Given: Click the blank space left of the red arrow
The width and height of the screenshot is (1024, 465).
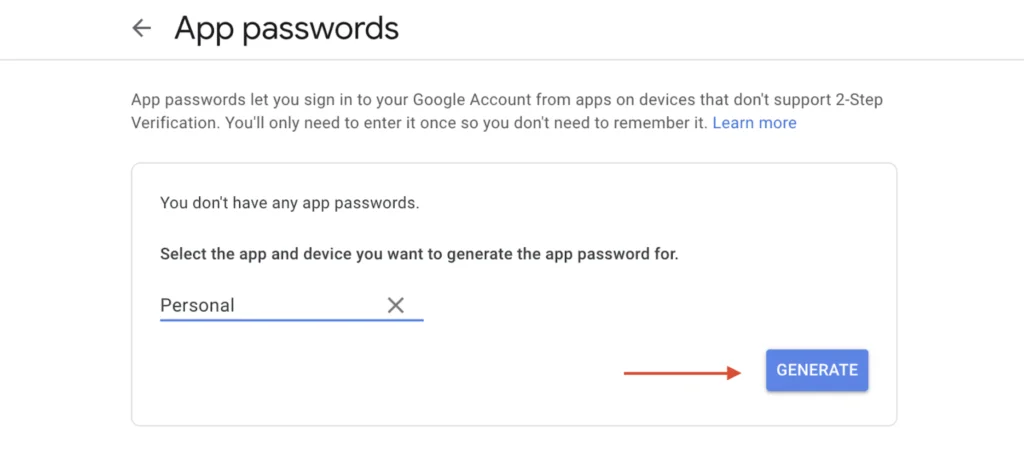Looking at the screenshot, I should click(x=400, y=373).
